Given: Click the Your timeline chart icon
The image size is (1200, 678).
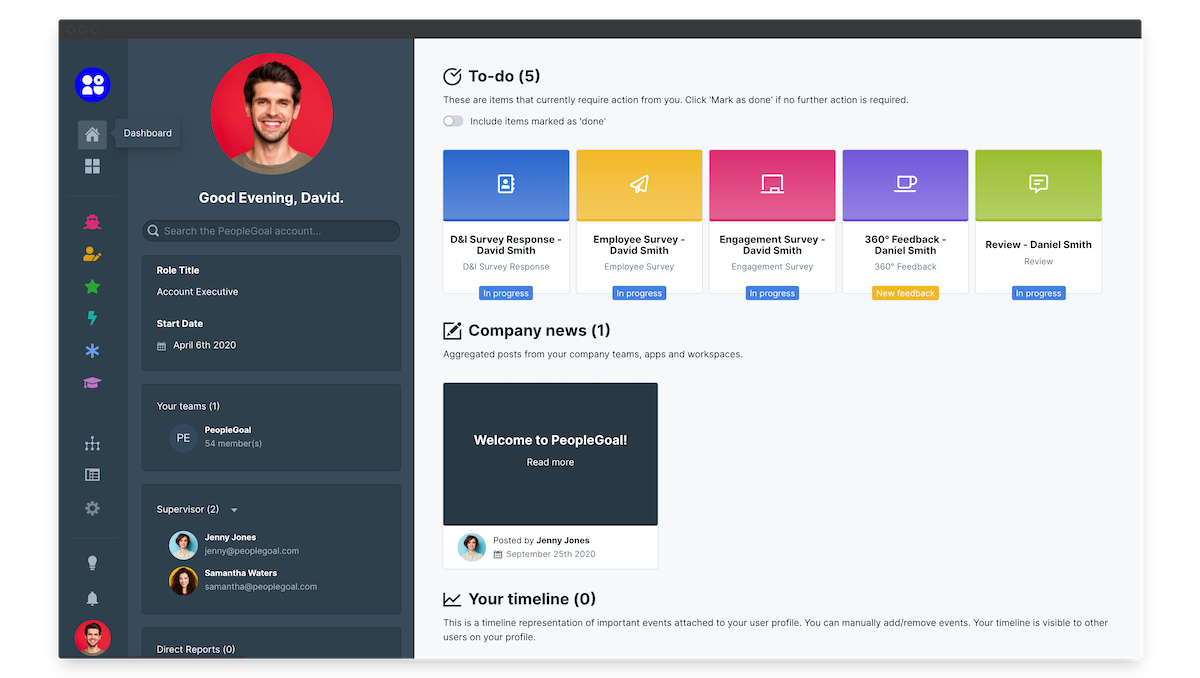Looking at the screenshot, I should coord(452,599).
